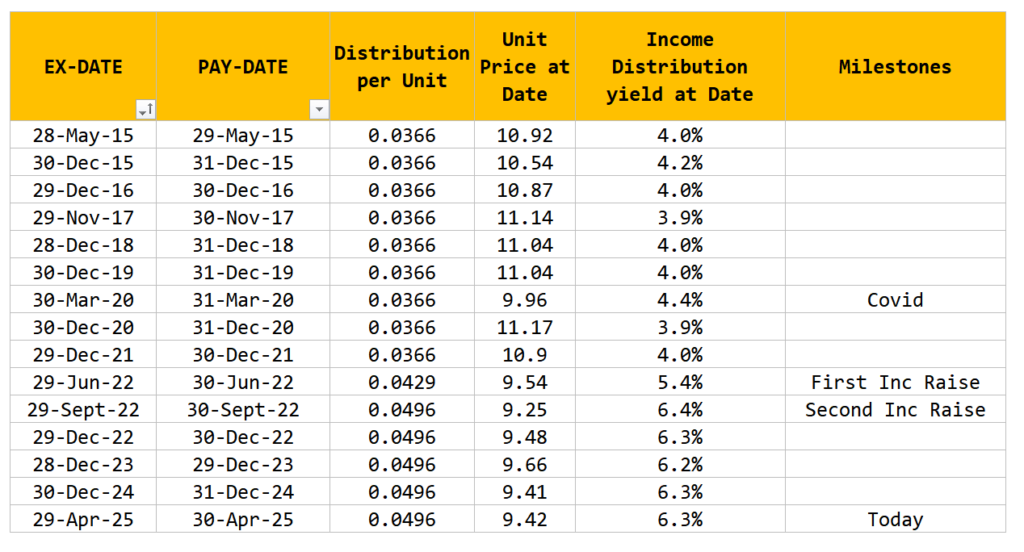Click the 0.0429 distribution value

[x=401, y=382]
